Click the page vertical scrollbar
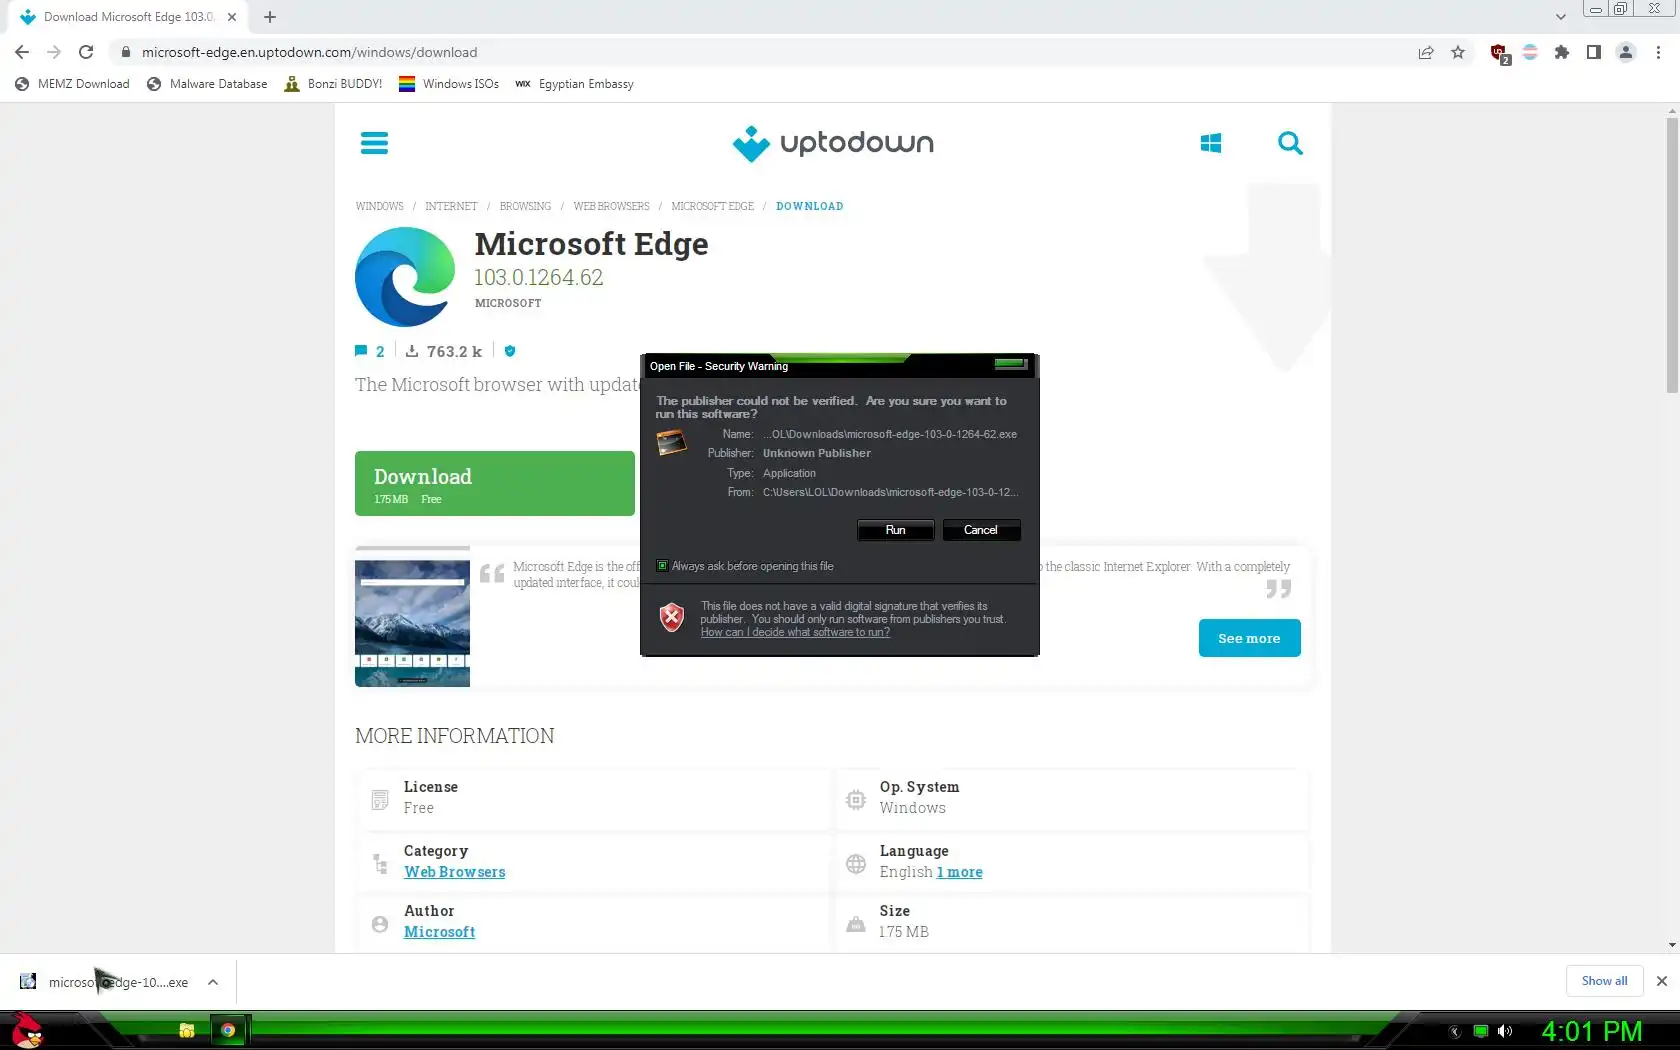1680x1050 pixels. (1672, 255)
